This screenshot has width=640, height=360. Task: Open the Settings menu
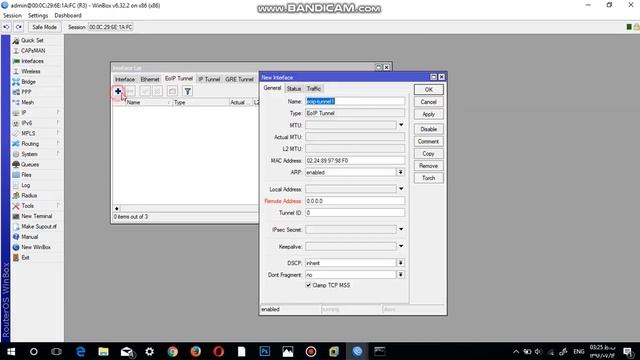[x=38, y=16]
